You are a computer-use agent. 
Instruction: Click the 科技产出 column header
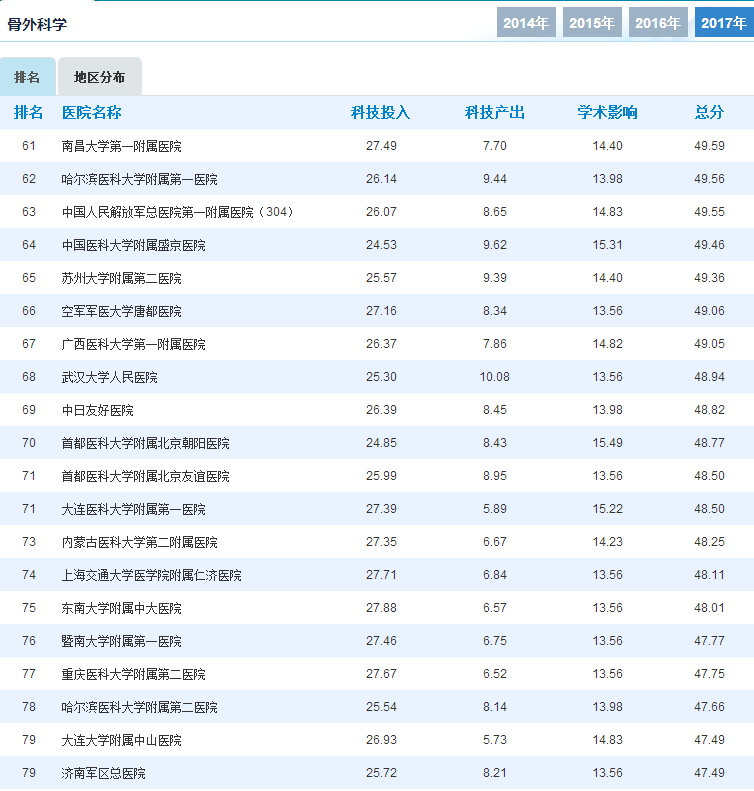494,112
